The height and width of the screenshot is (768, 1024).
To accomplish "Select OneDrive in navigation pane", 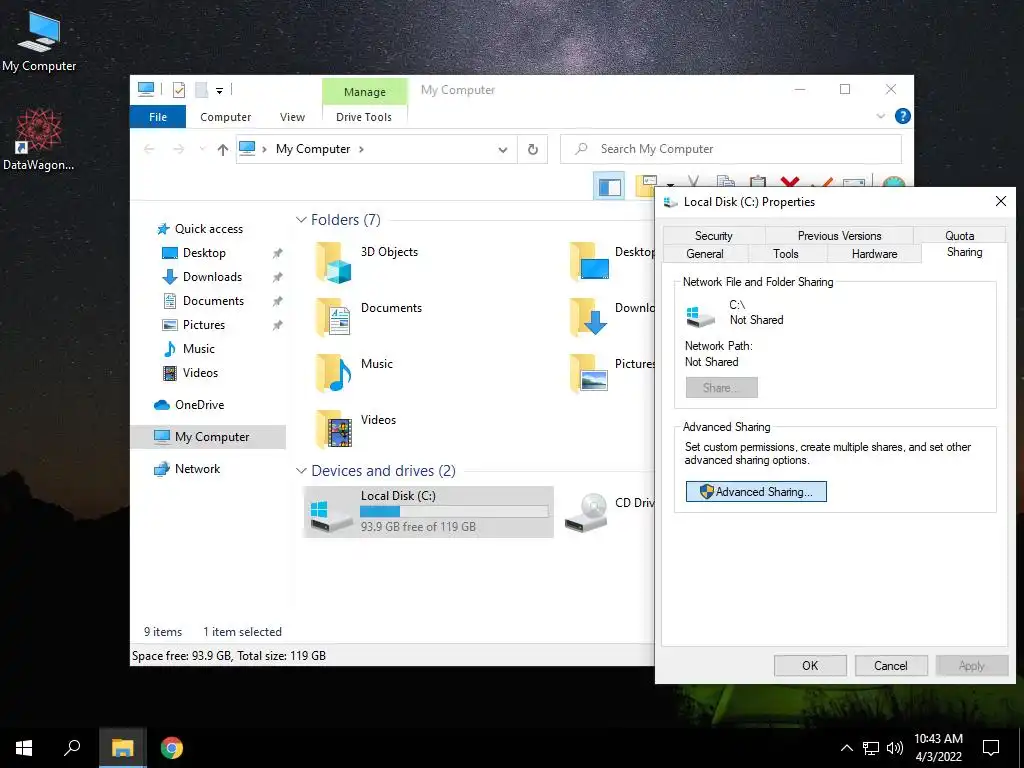I will [x=199, y=405].
